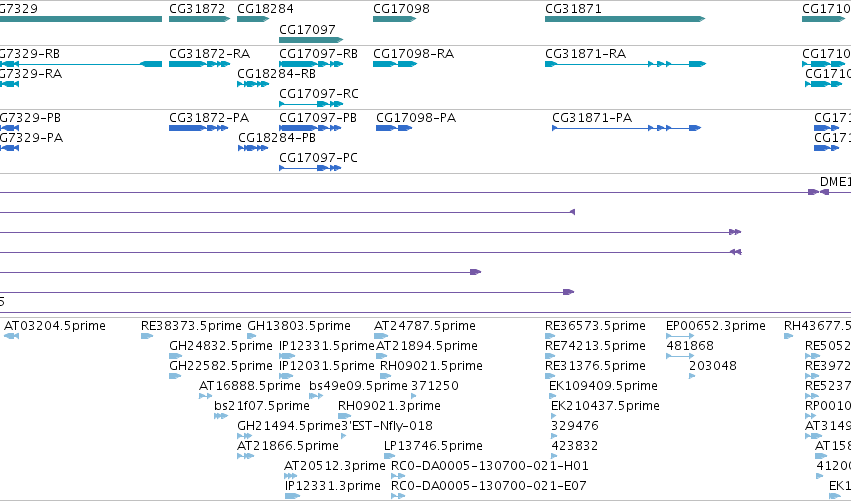Click the 481868 feature
Screen dimensions: 851x501
click(x=680, y=356)
